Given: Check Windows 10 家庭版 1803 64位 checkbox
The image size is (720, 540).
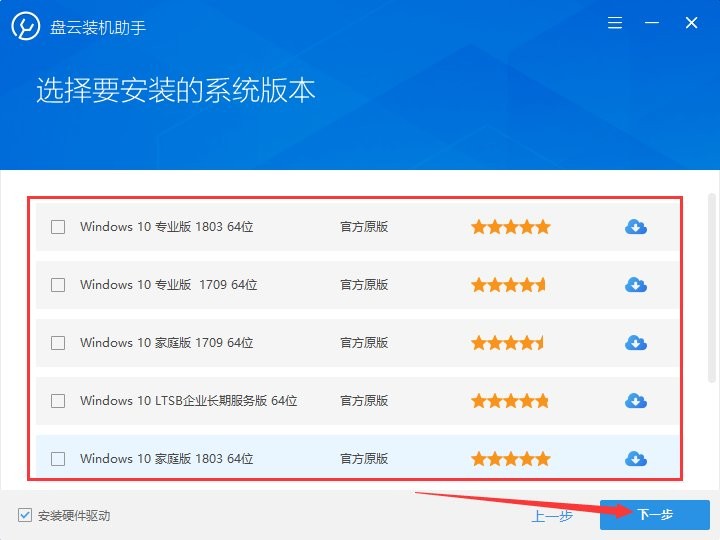Looking at the screenshot, I should pos(58,459).
